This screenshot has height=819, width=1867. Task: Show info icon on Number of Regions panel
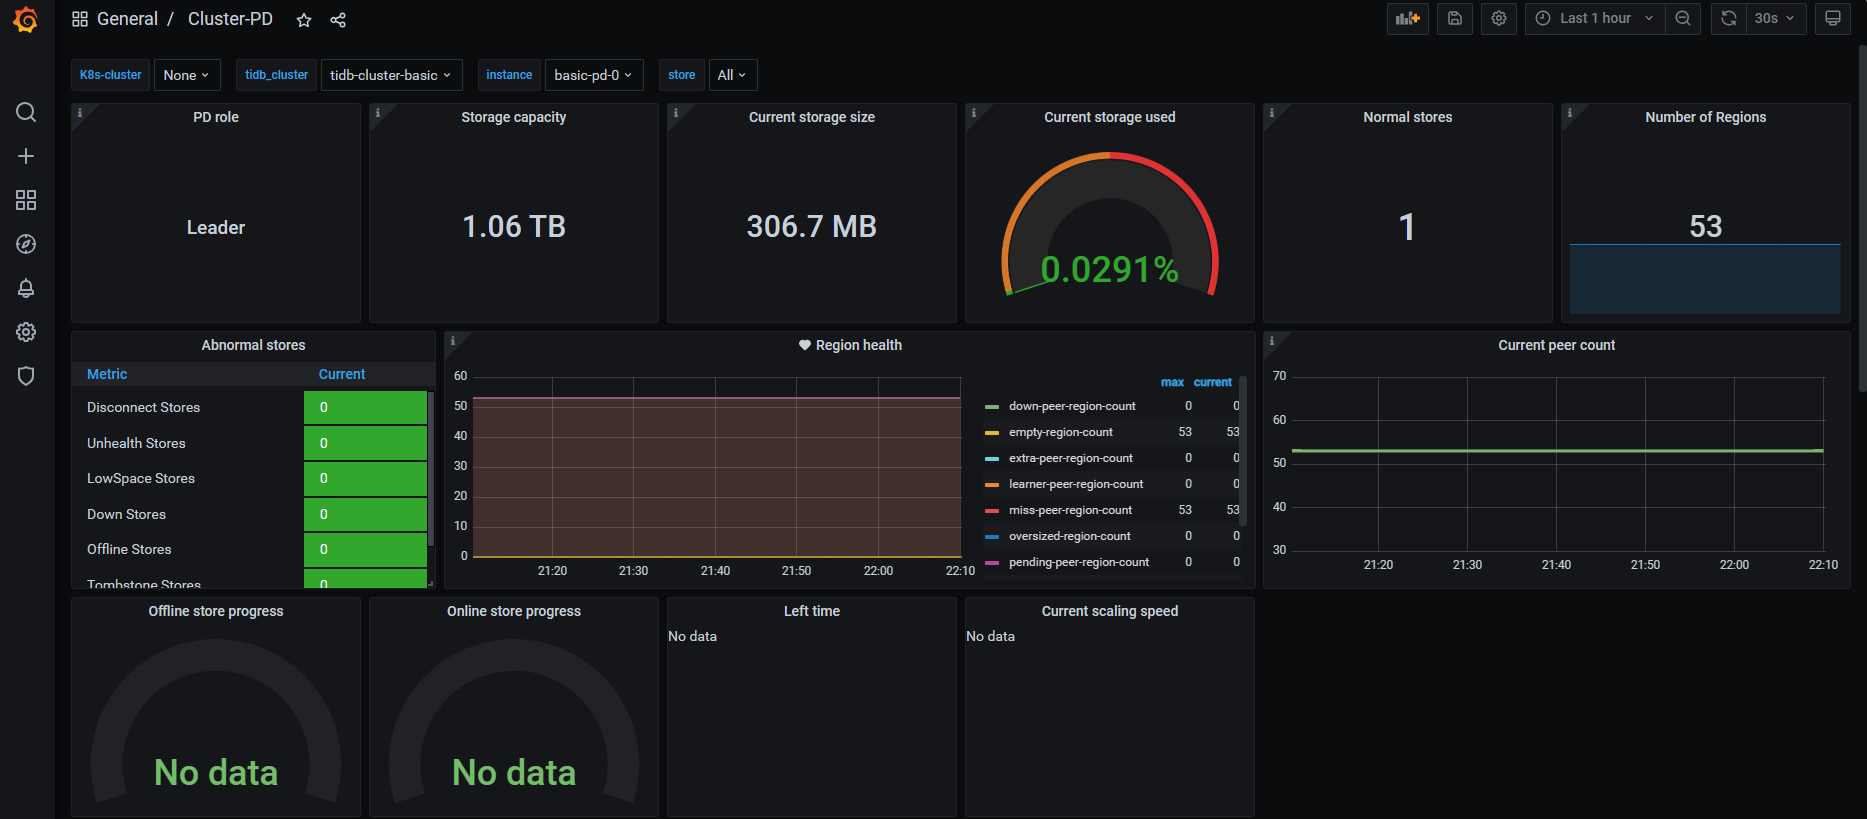tap(1570, 113)
